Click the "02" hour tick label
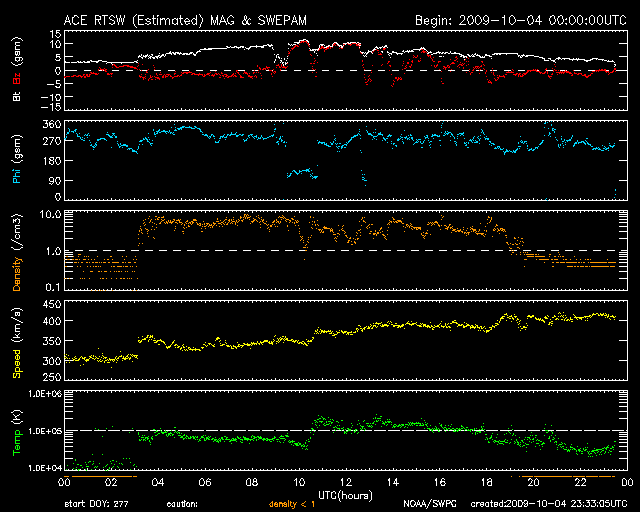This screenshot has height=512, width=640. [111, 482]
